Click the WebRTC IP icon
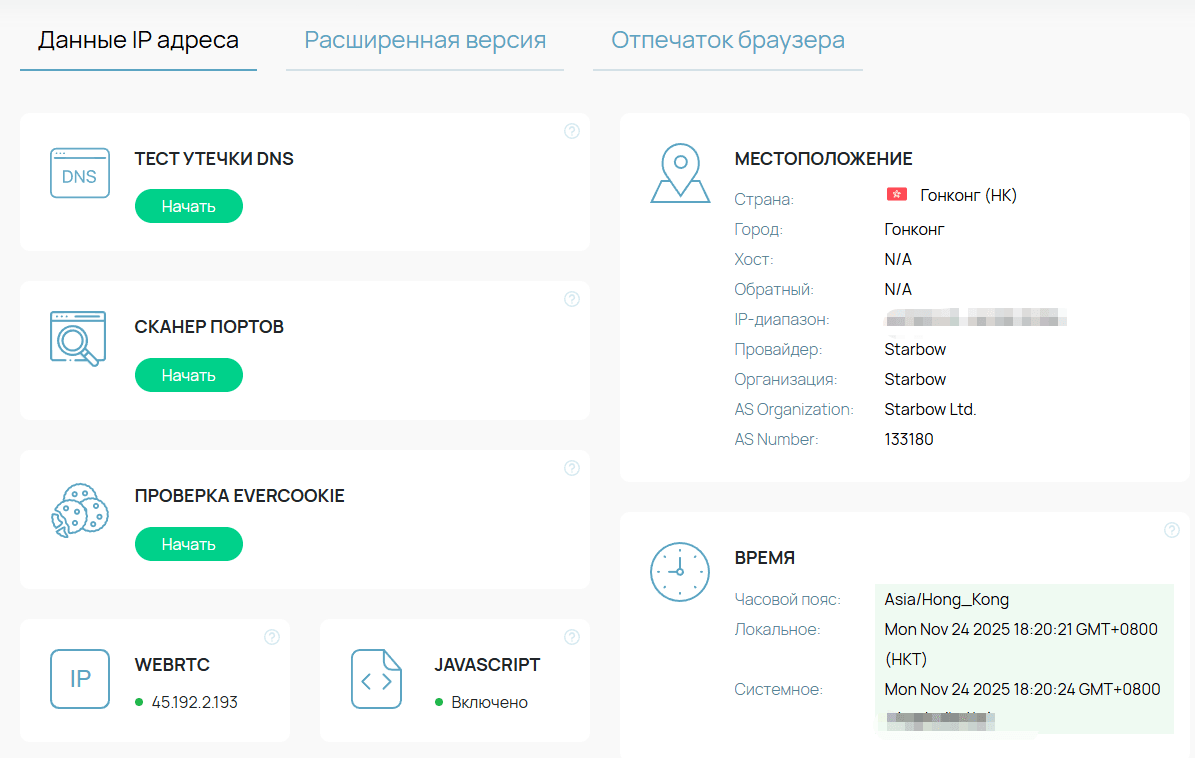 pos(80,679)
